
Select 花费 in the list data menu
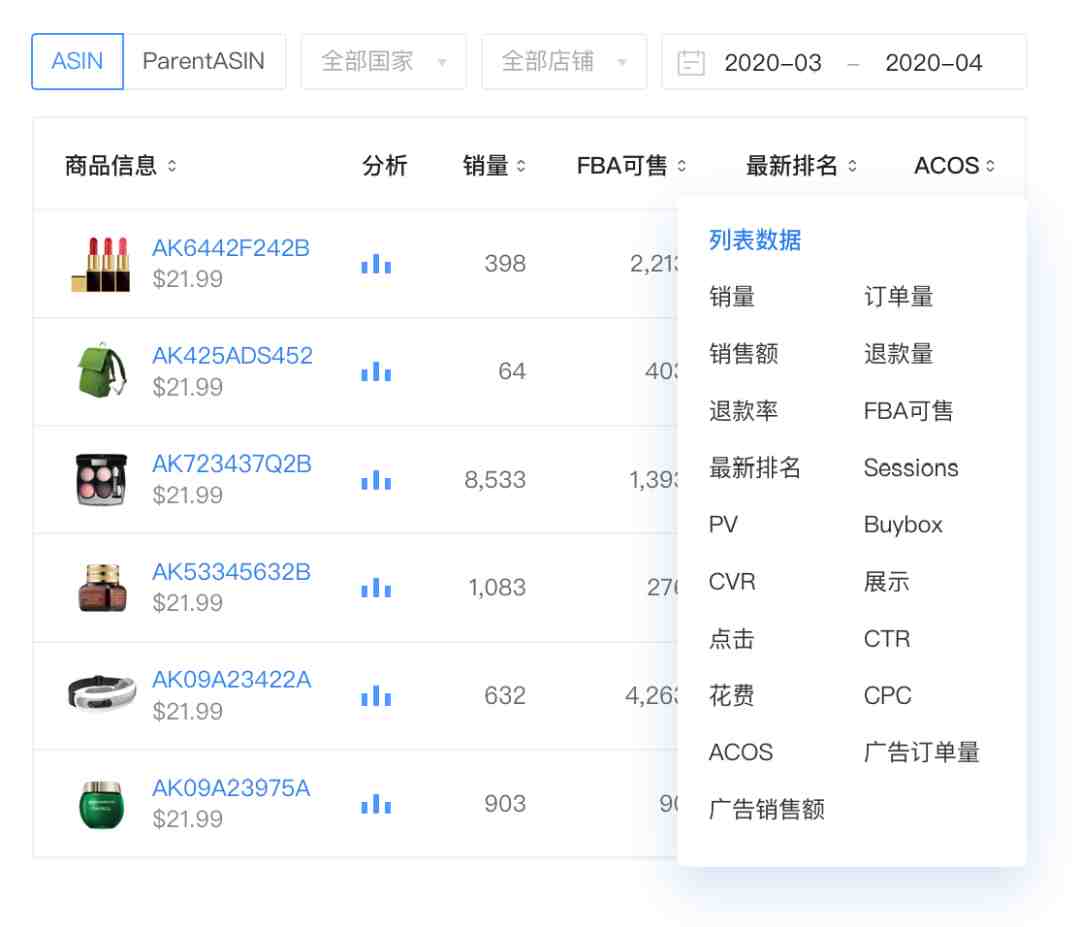tap(731, 696)
